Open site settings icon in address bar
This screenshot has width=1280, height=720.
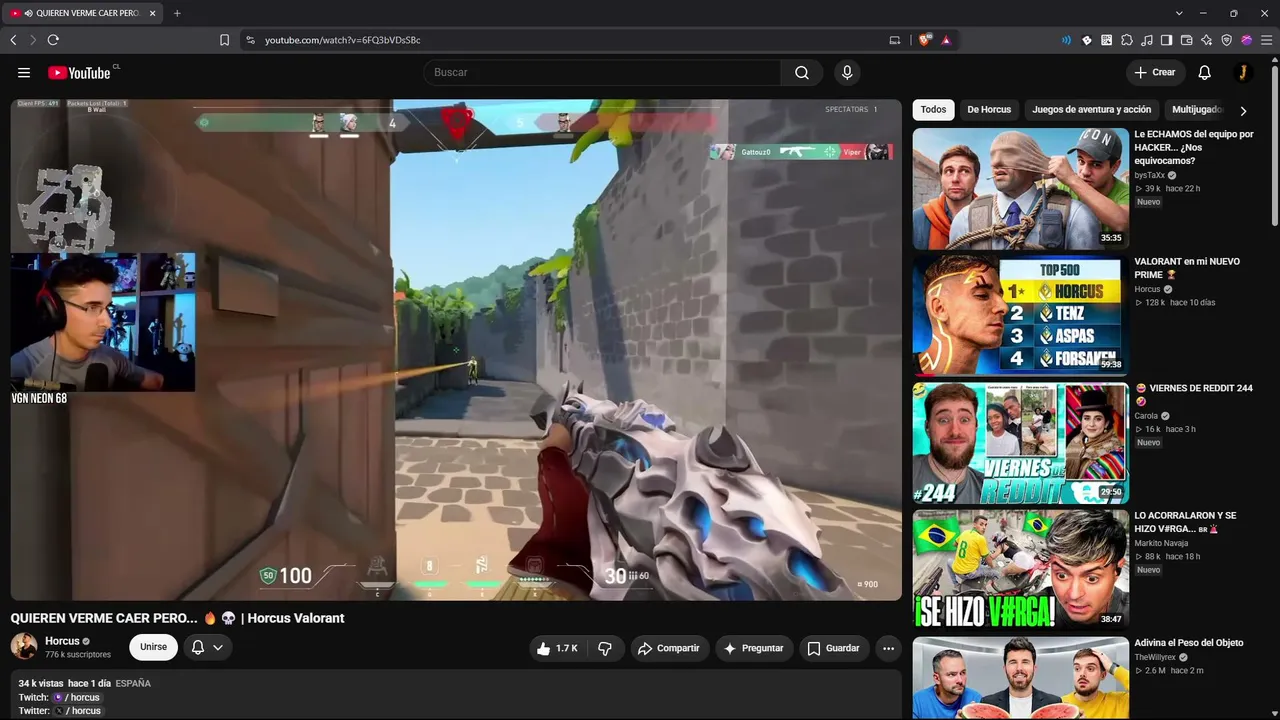[249, 40]
